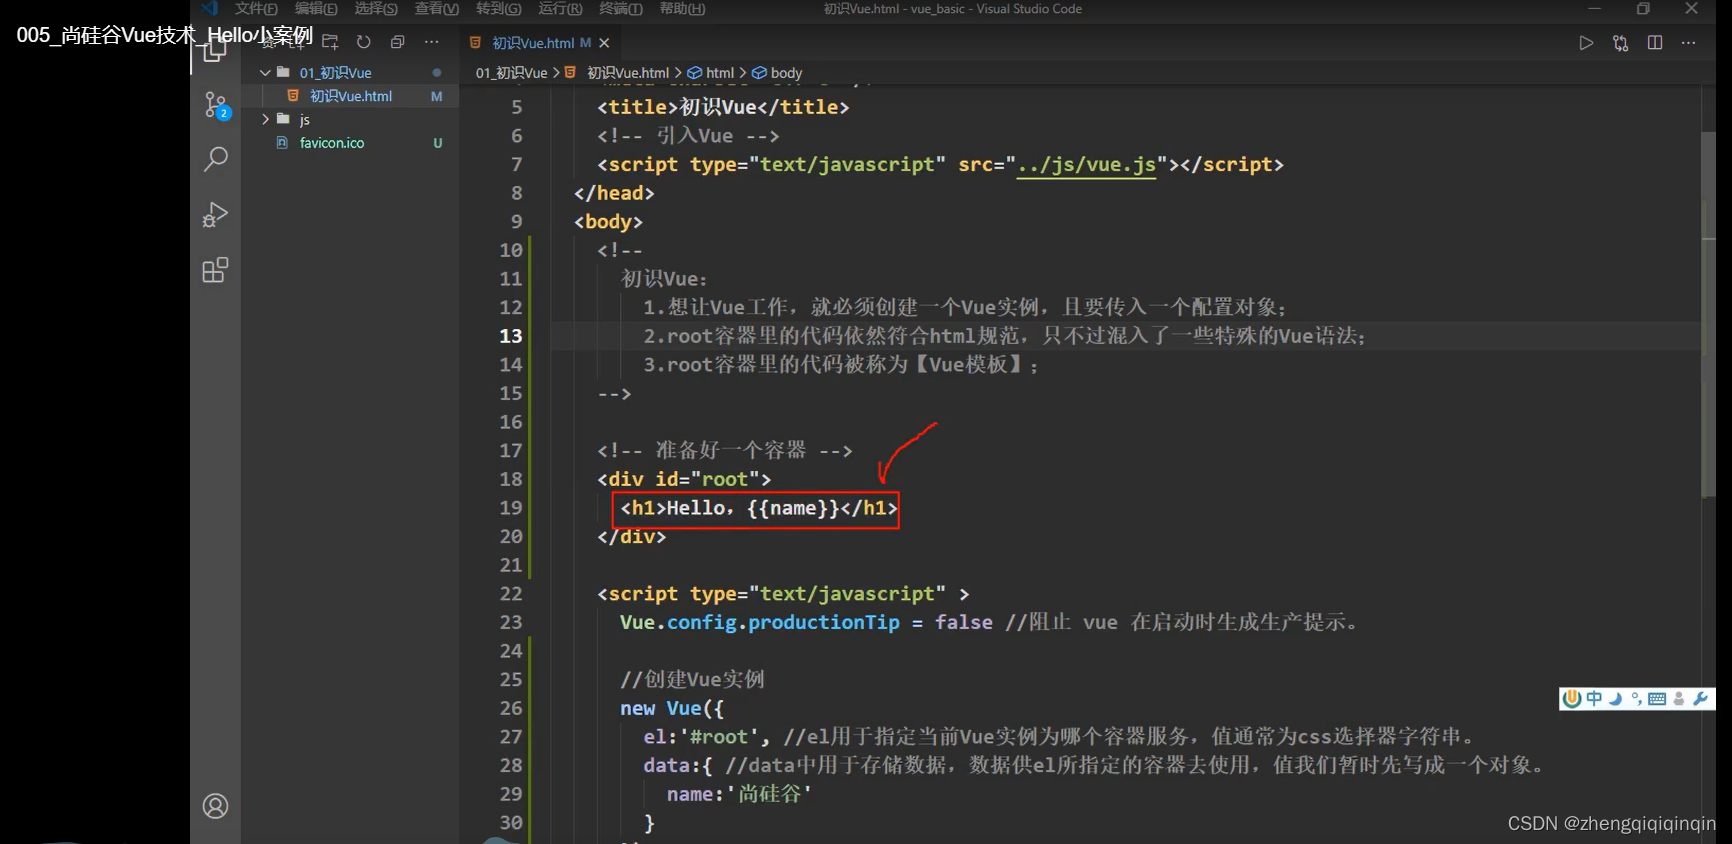Click the Sogou input method logo
Image resolution: width=1732 pixels, height=844 pixels.
click(1572, 699)
